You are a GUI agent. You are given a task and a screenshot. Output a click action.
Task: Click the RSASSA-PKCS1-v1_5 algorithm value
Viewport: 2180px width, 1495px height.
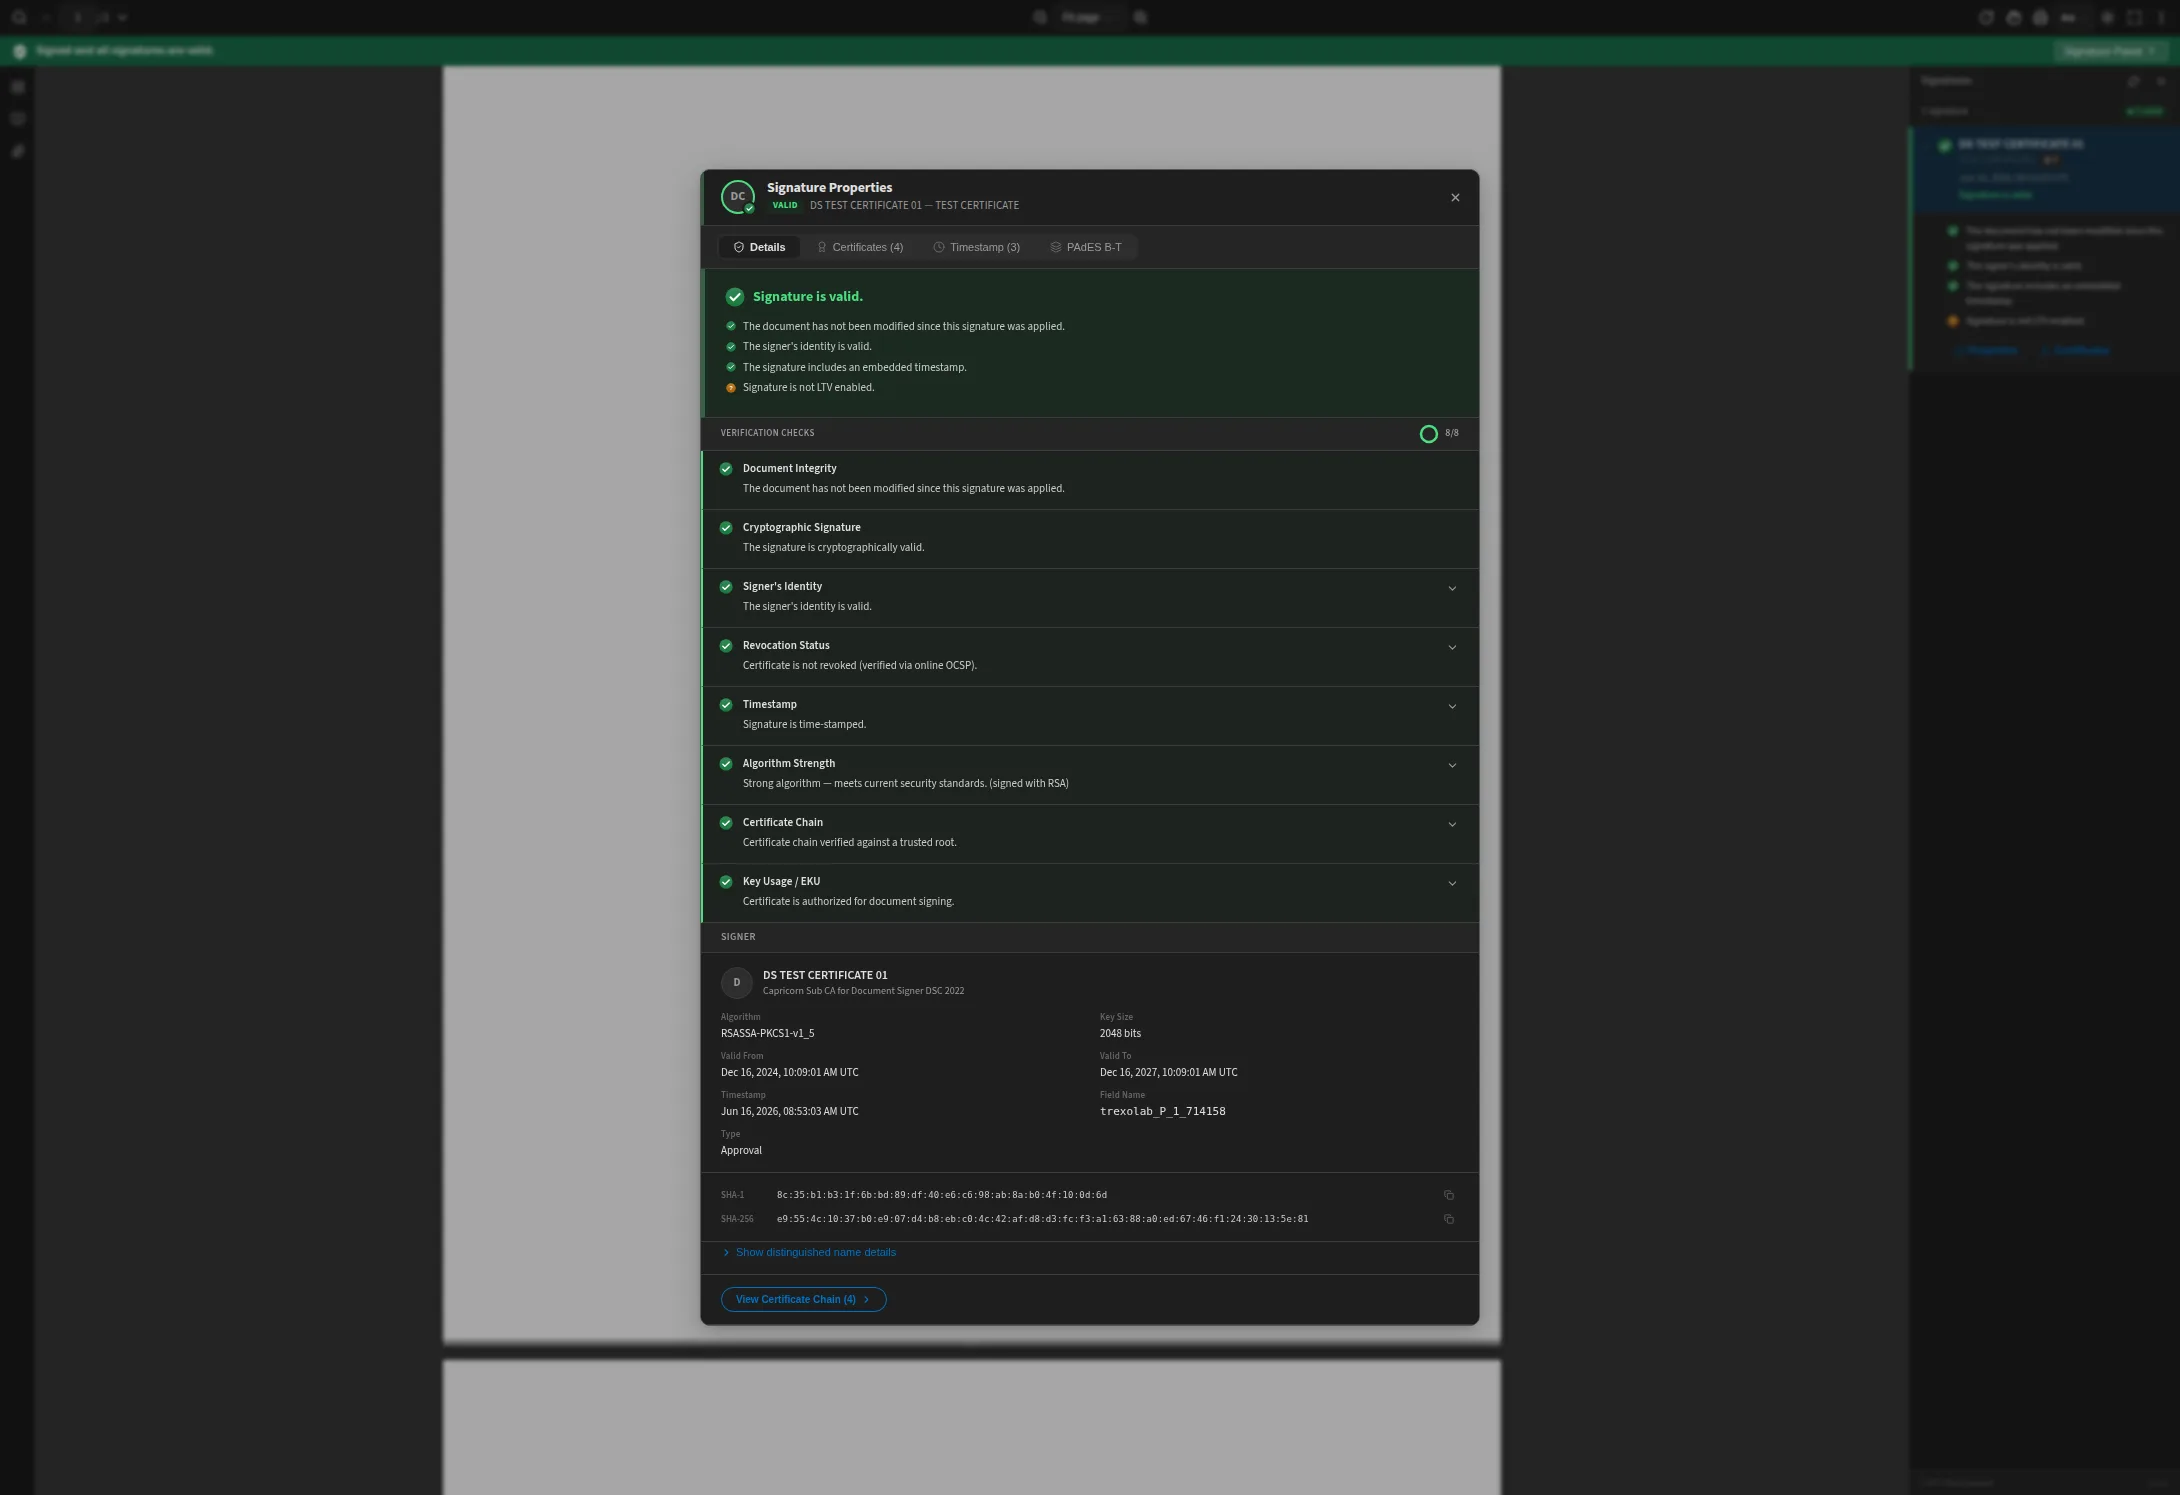[x=767, y=1033]
